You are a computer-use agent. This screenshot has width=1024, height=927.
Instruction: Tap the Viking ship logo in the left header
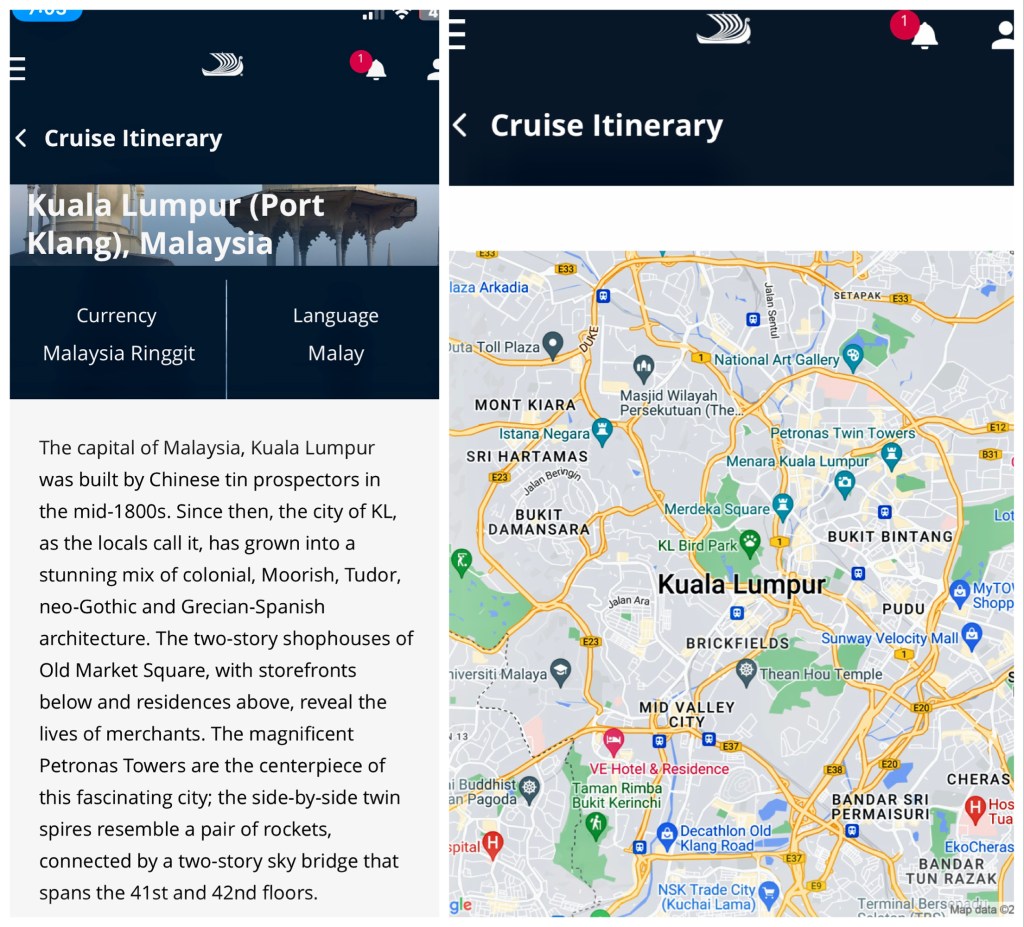point(222,66)
